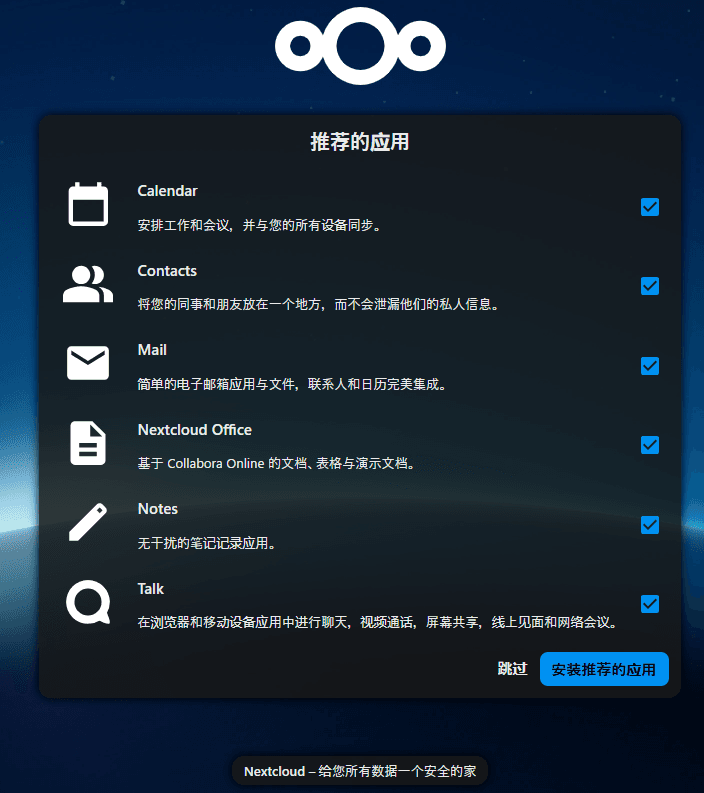Click the Calendar app icon
This screenshot has height=793, width=704.
coord(88,205)
